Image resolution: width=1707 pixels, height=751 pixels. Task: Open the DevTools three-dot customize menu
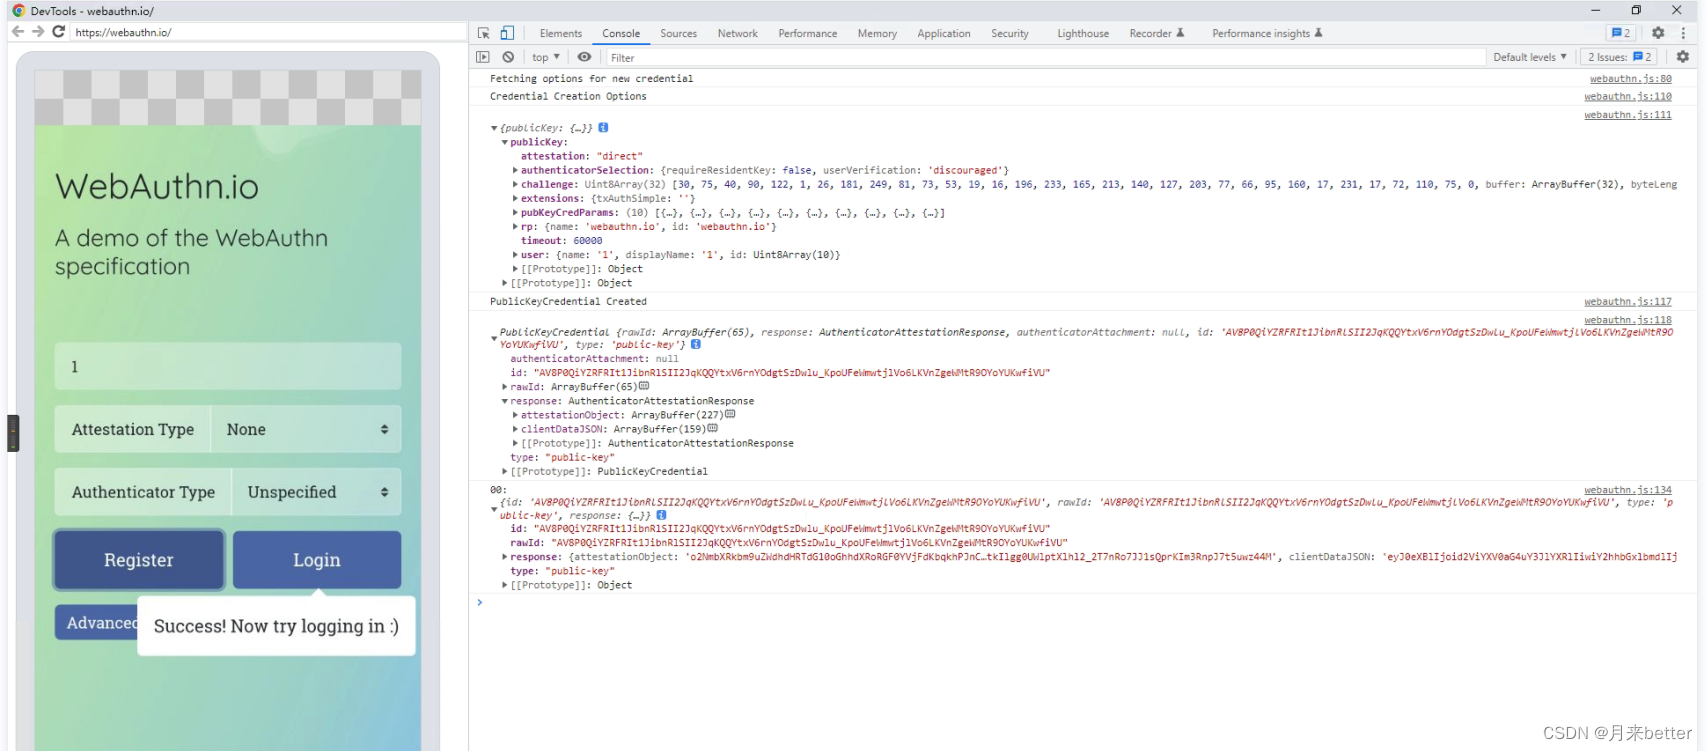tap(1683, 33)
